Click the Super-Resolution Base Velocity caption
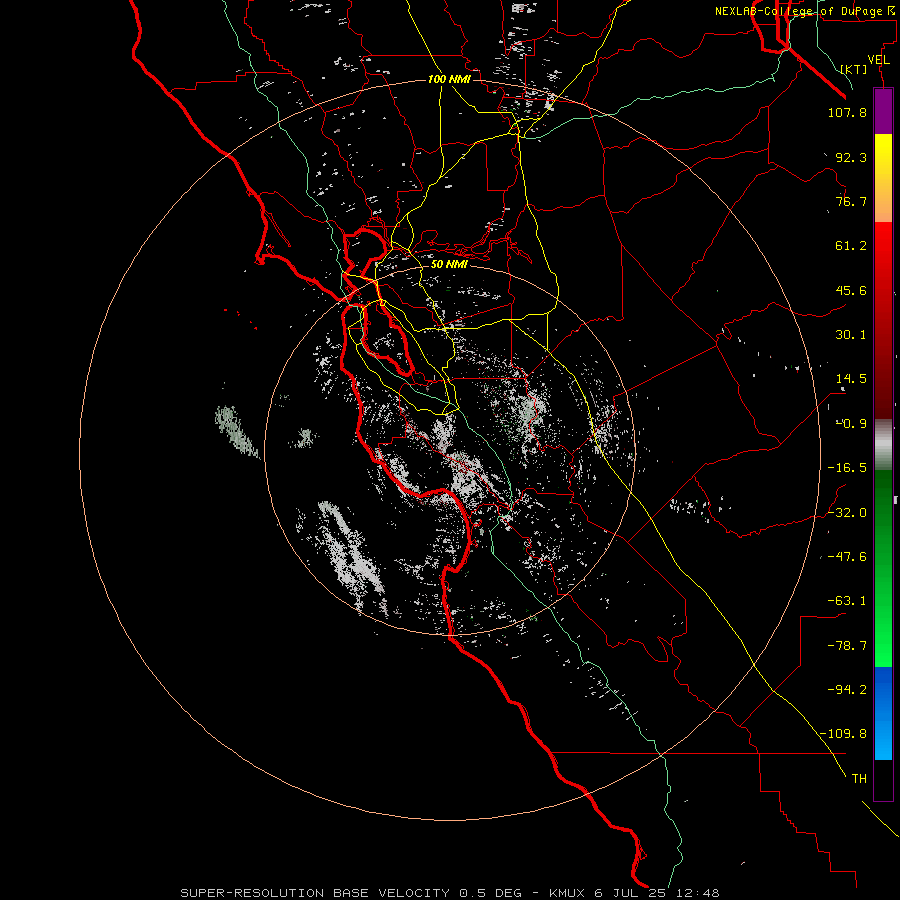This screenshot has width=900, height=900. (x=449, y=893)
